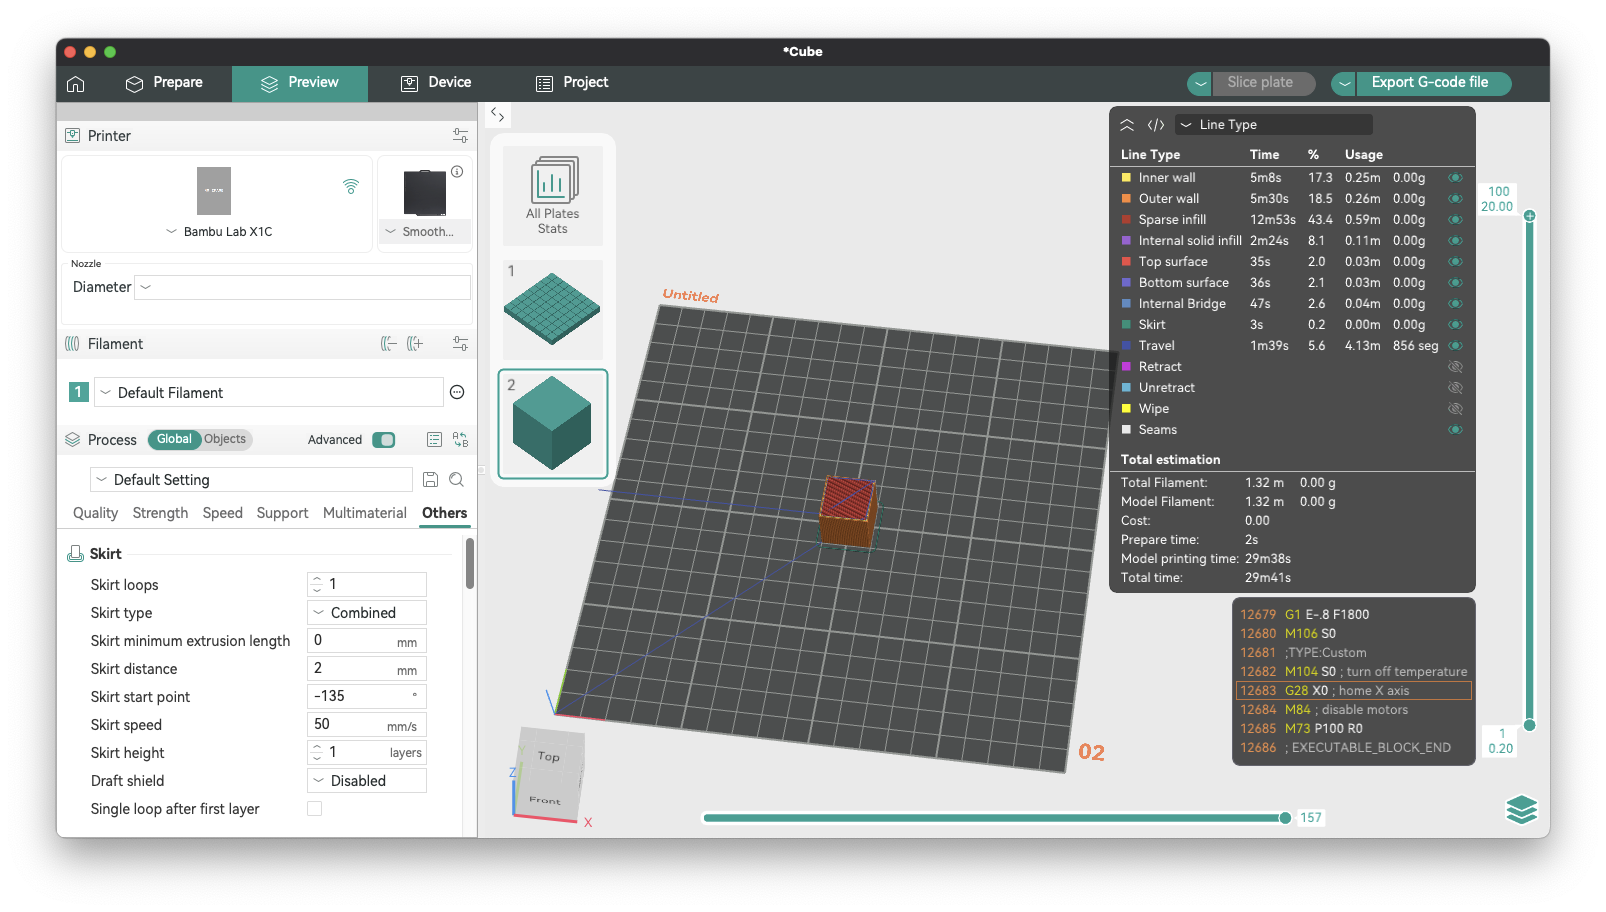Image resolution: width=1606 pixels, height=912 pixels.
Task: Click the printer Wi-Fi connection icon
Action: point(351,186)
